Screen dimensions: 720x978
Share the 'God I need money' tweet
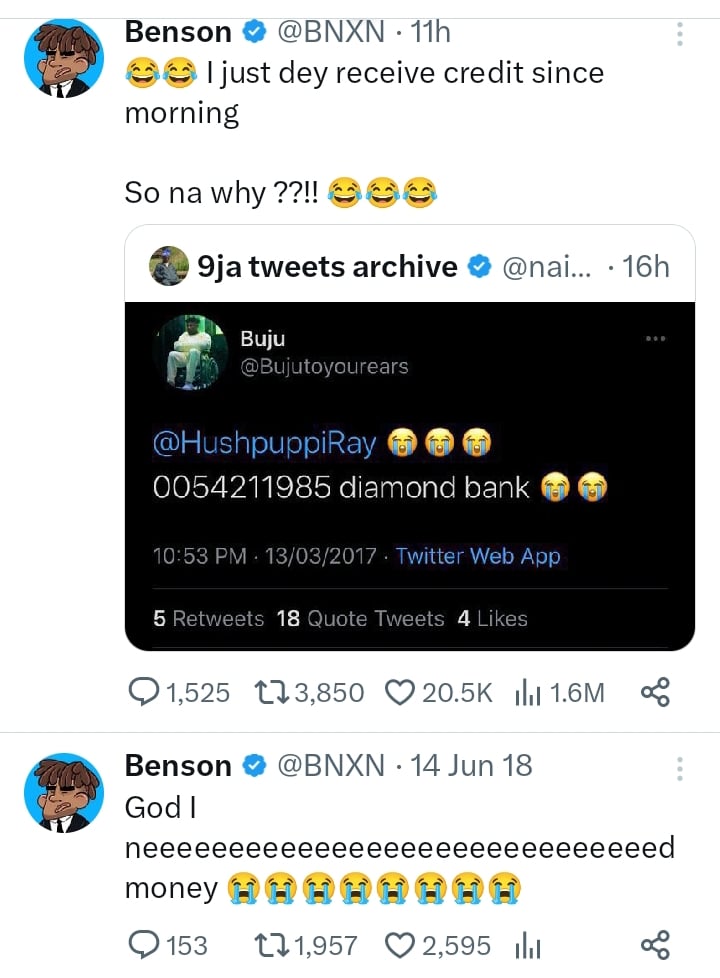tap(653, 944)
